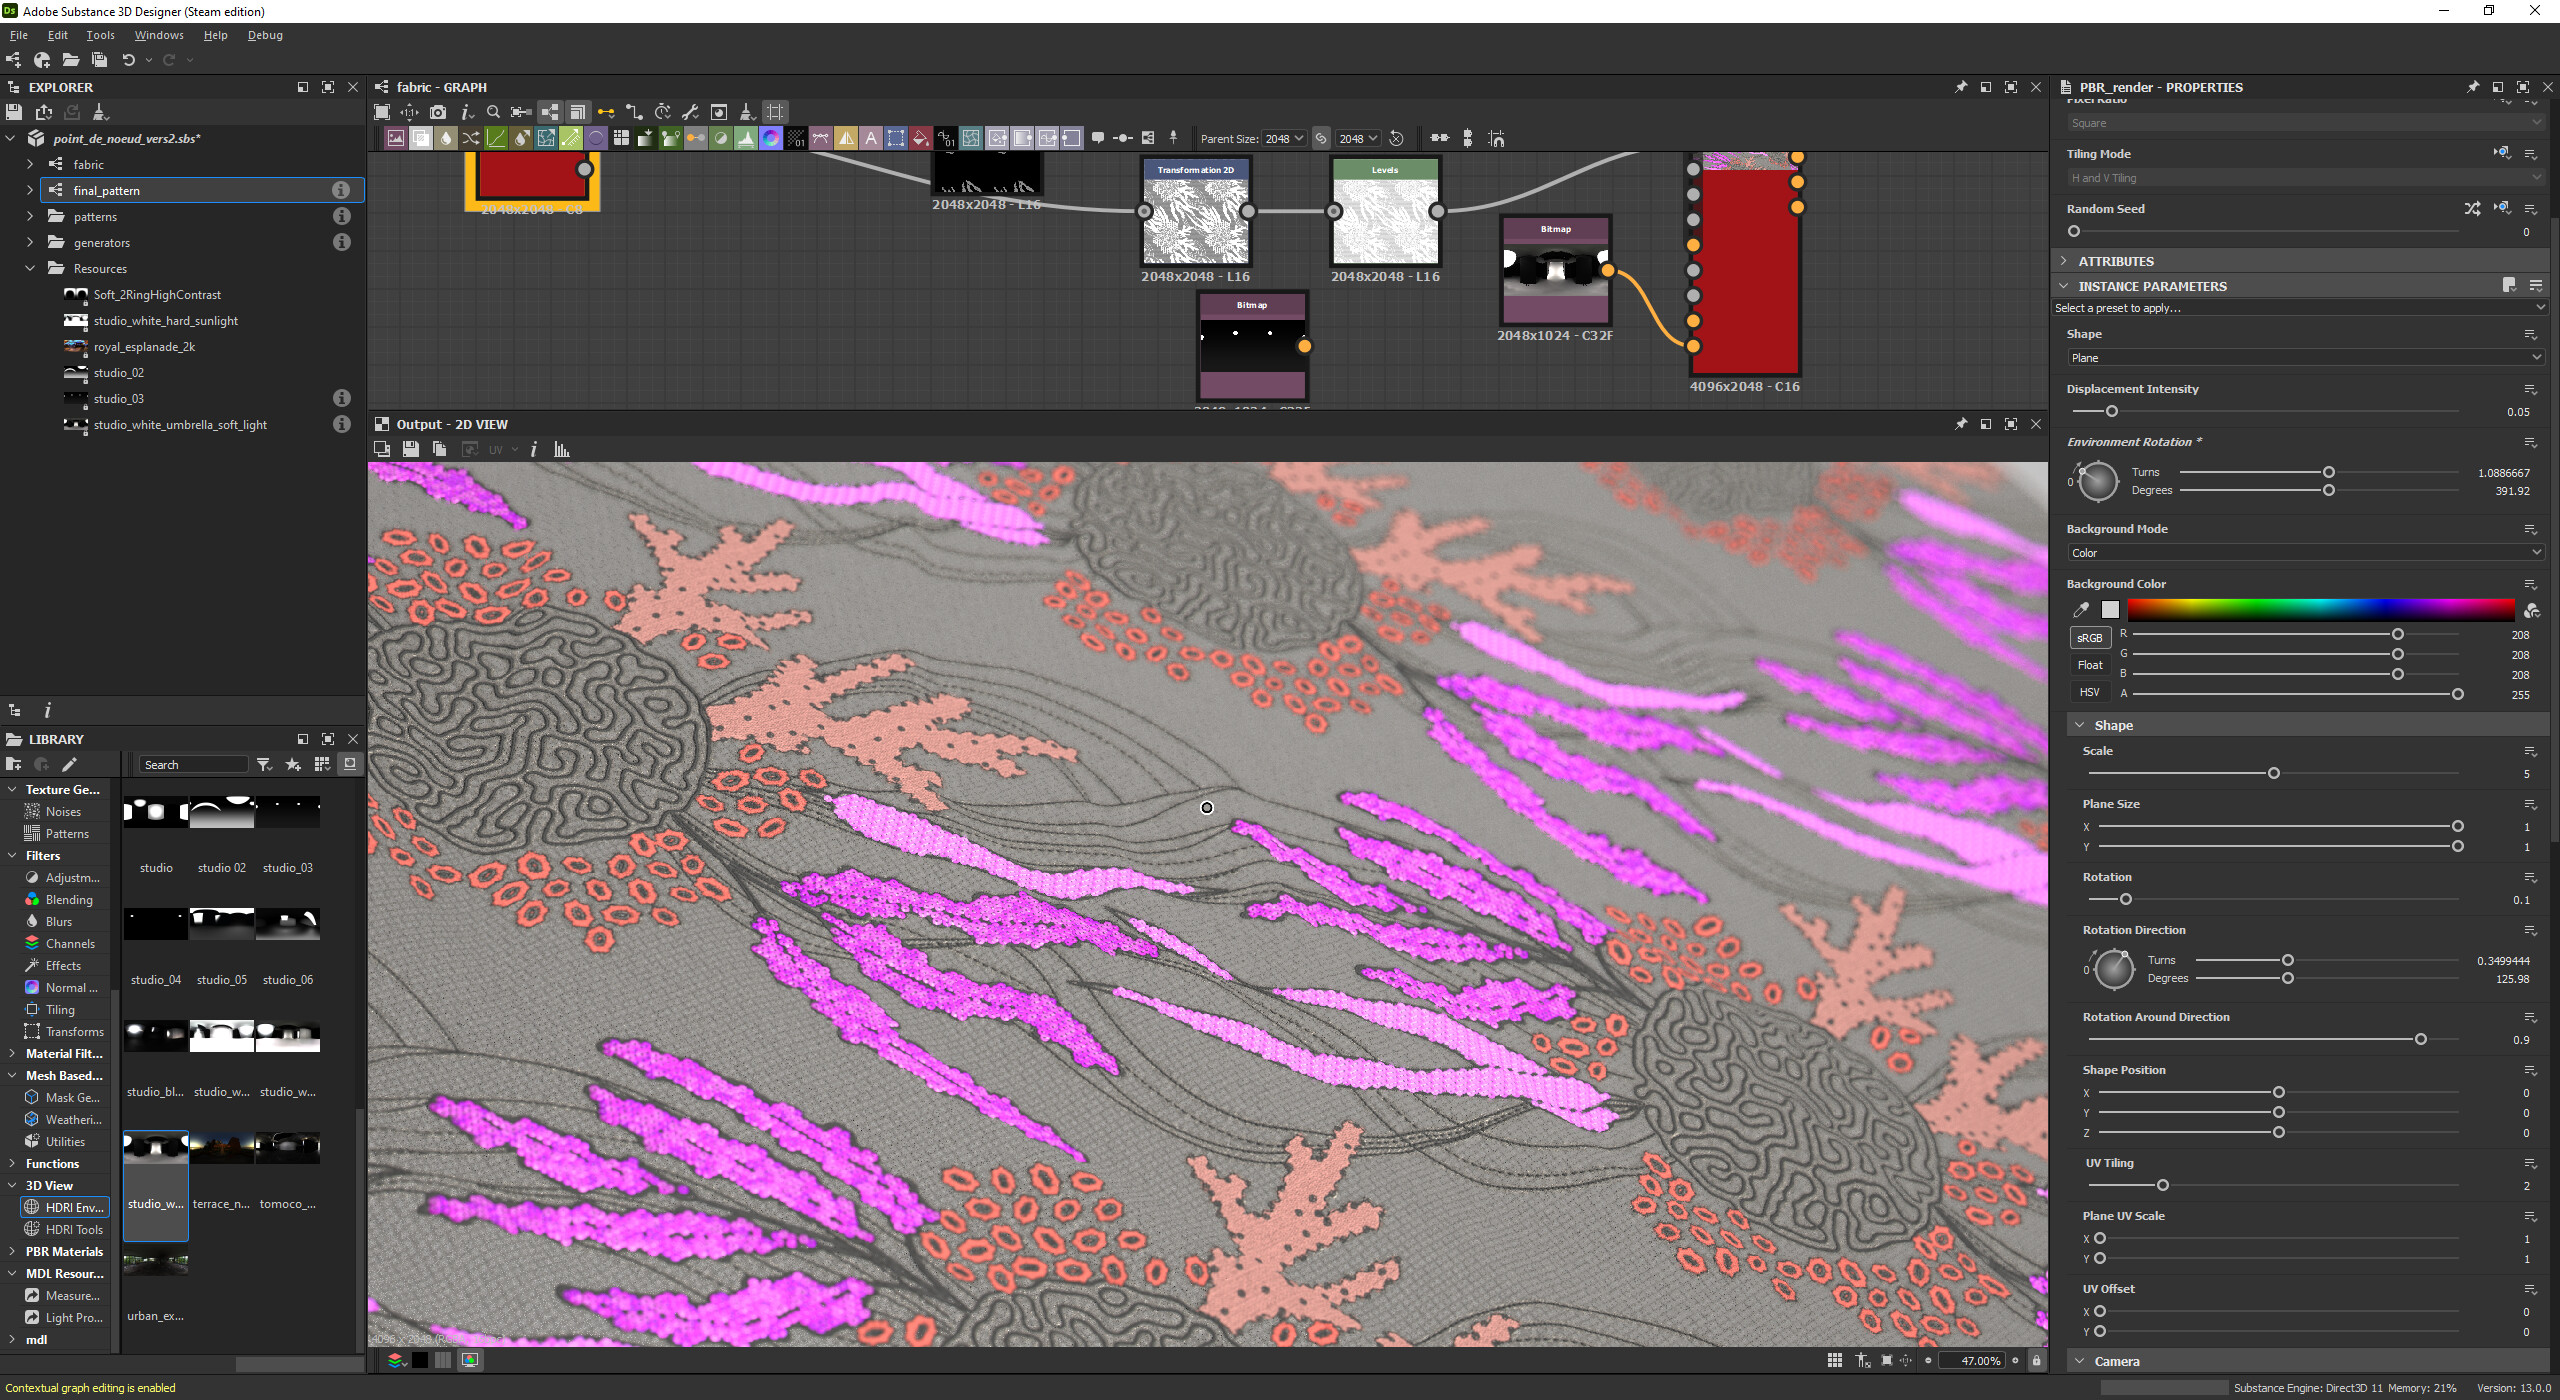Click the sRGB button under Background Color
This screenshot has width=2560, height=1400.
[x=2090, y=637]
